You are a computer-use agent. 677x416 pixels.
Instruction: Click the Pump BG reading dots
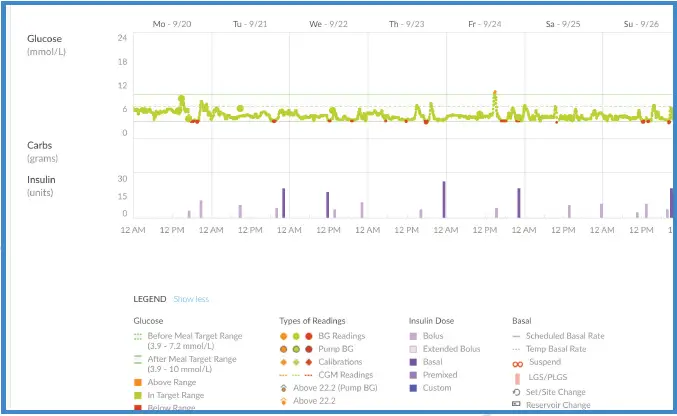pos(296,349)
